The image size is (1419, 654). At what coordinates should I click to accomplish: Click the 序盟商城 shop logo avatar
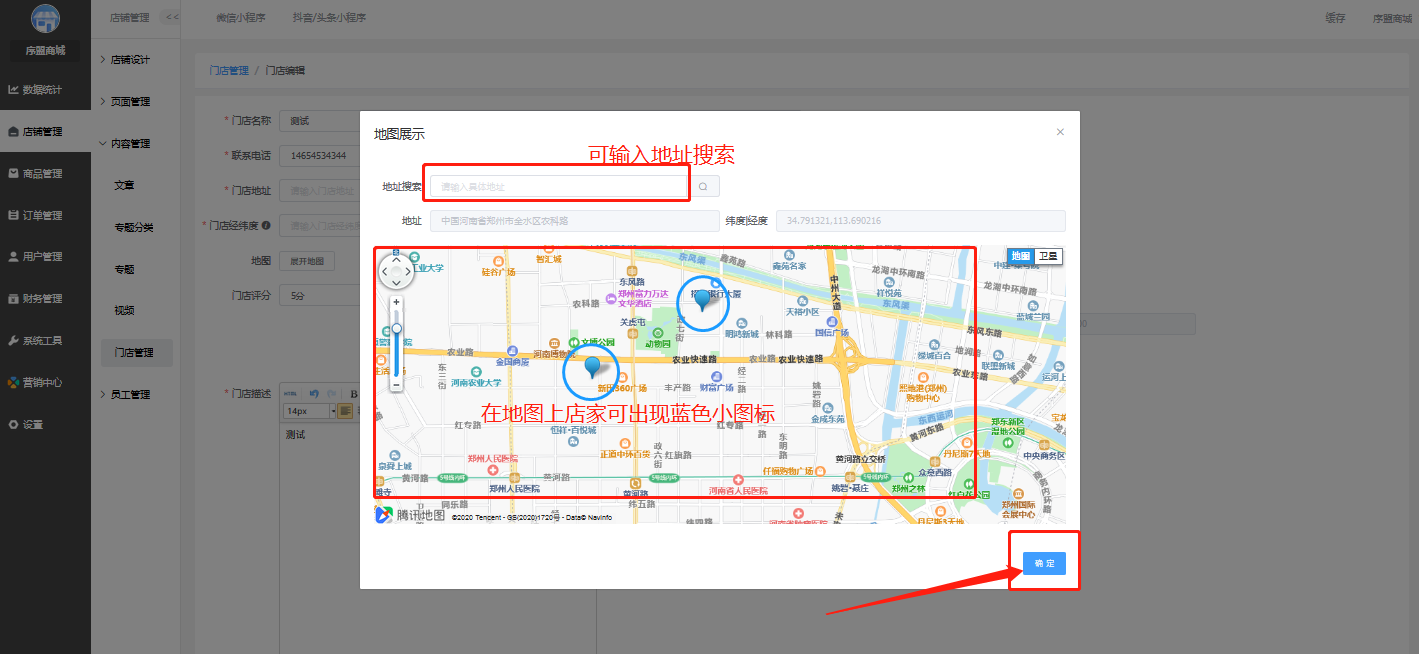45,20
